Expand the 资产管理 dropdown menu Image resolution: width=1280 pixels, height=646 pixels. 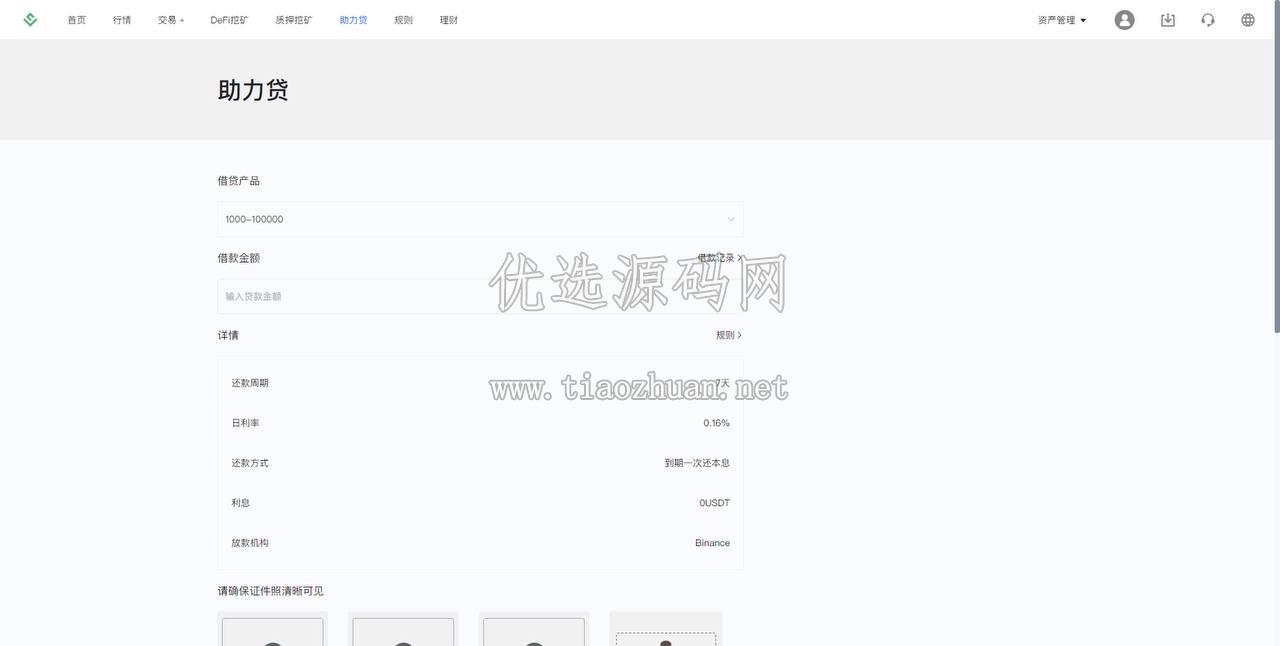click(1062, 20)
